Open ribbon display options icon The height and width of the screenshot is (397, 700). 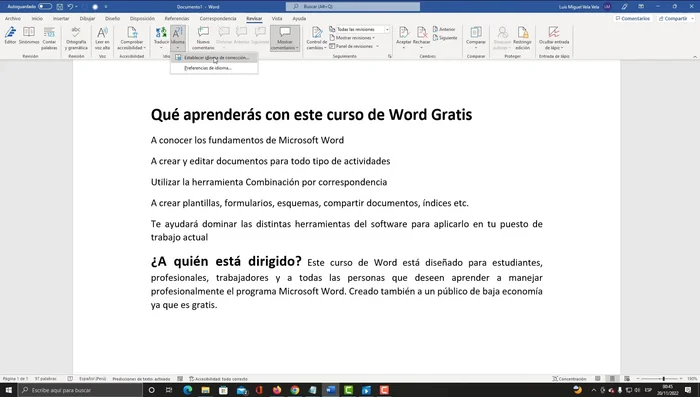tap(641, 7)
